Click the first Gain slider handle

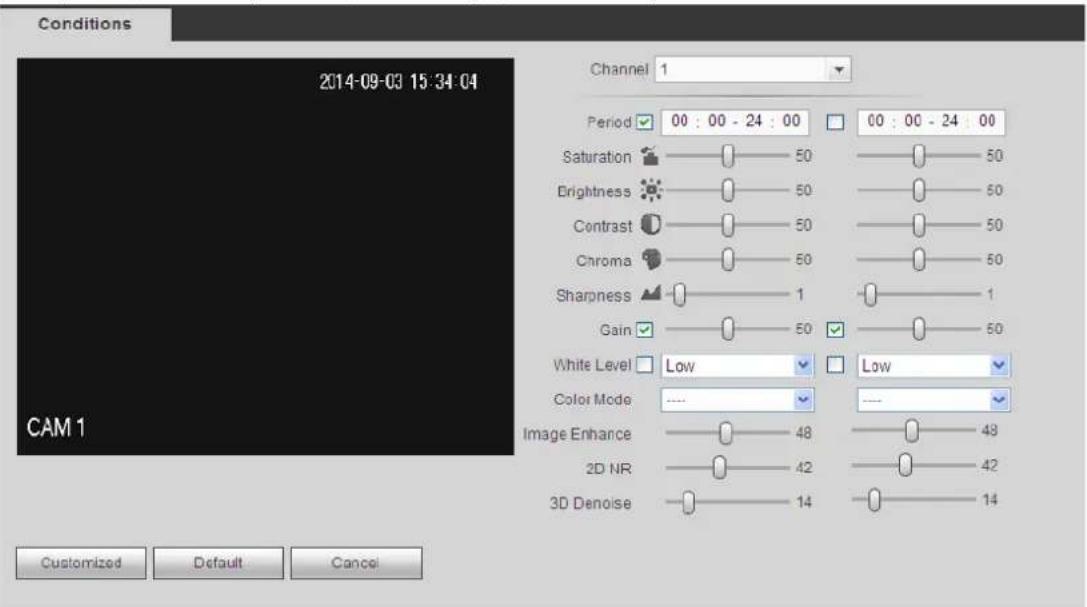click(727, 328)
